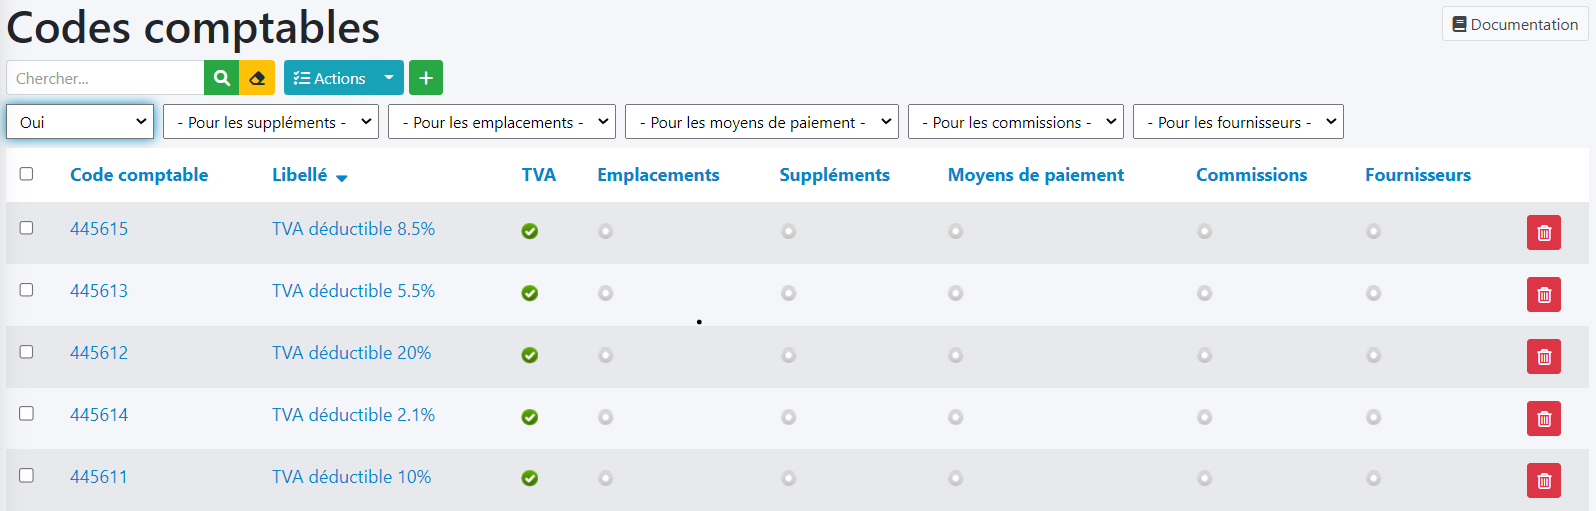Delete accounting code 445615 with trash icon
The height and width of the screenshot is (511, 1596).
tap(1543, 233)
